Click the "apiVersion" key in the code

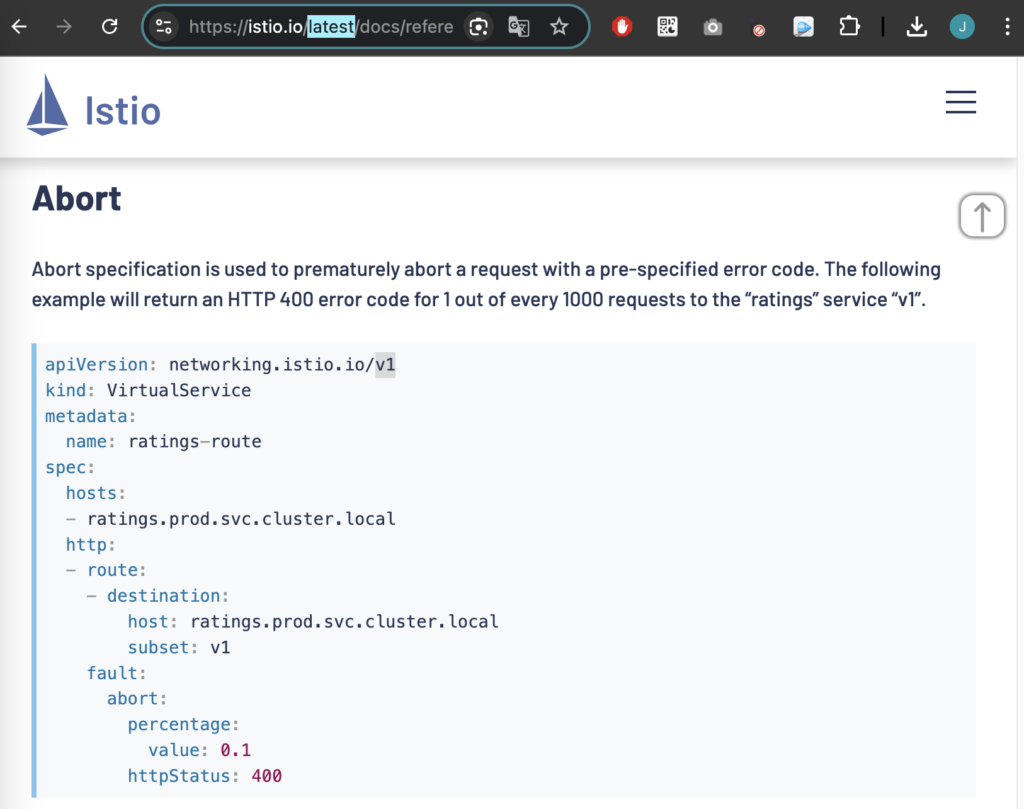pyautogui.click(x=97, y=364)
